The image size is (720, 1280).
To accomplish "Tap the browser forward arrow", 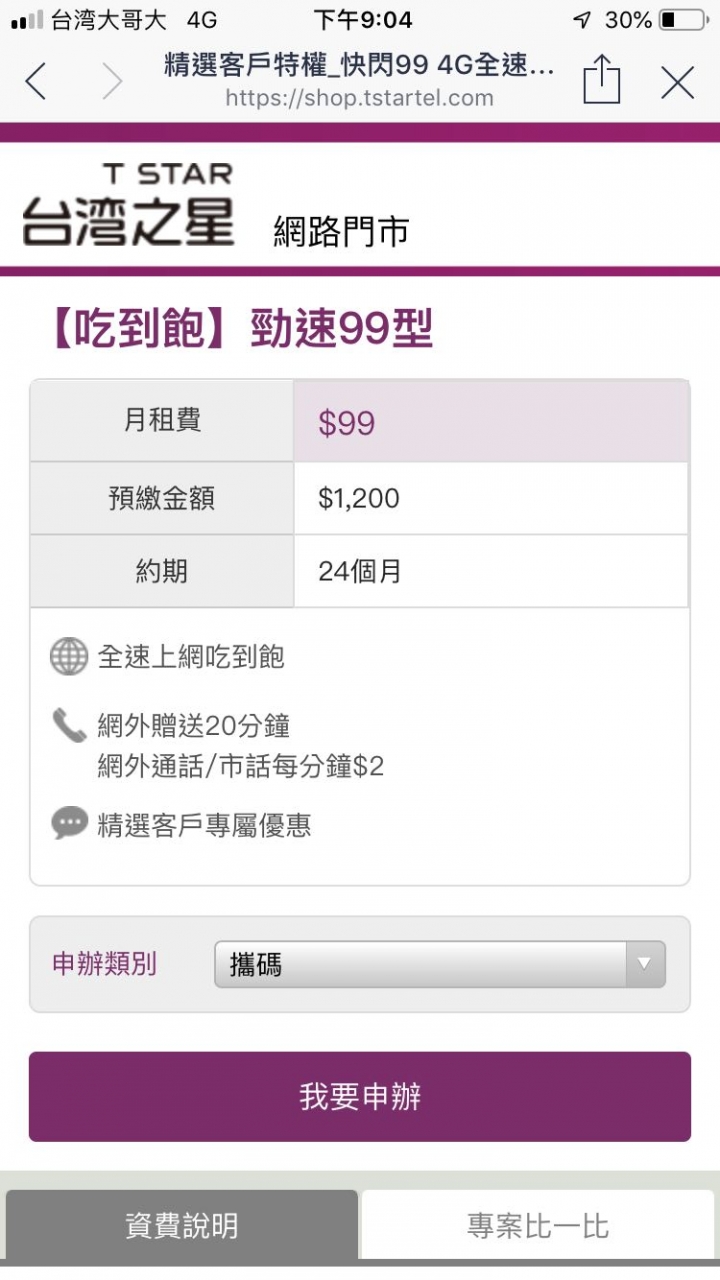I will point(111,82).
